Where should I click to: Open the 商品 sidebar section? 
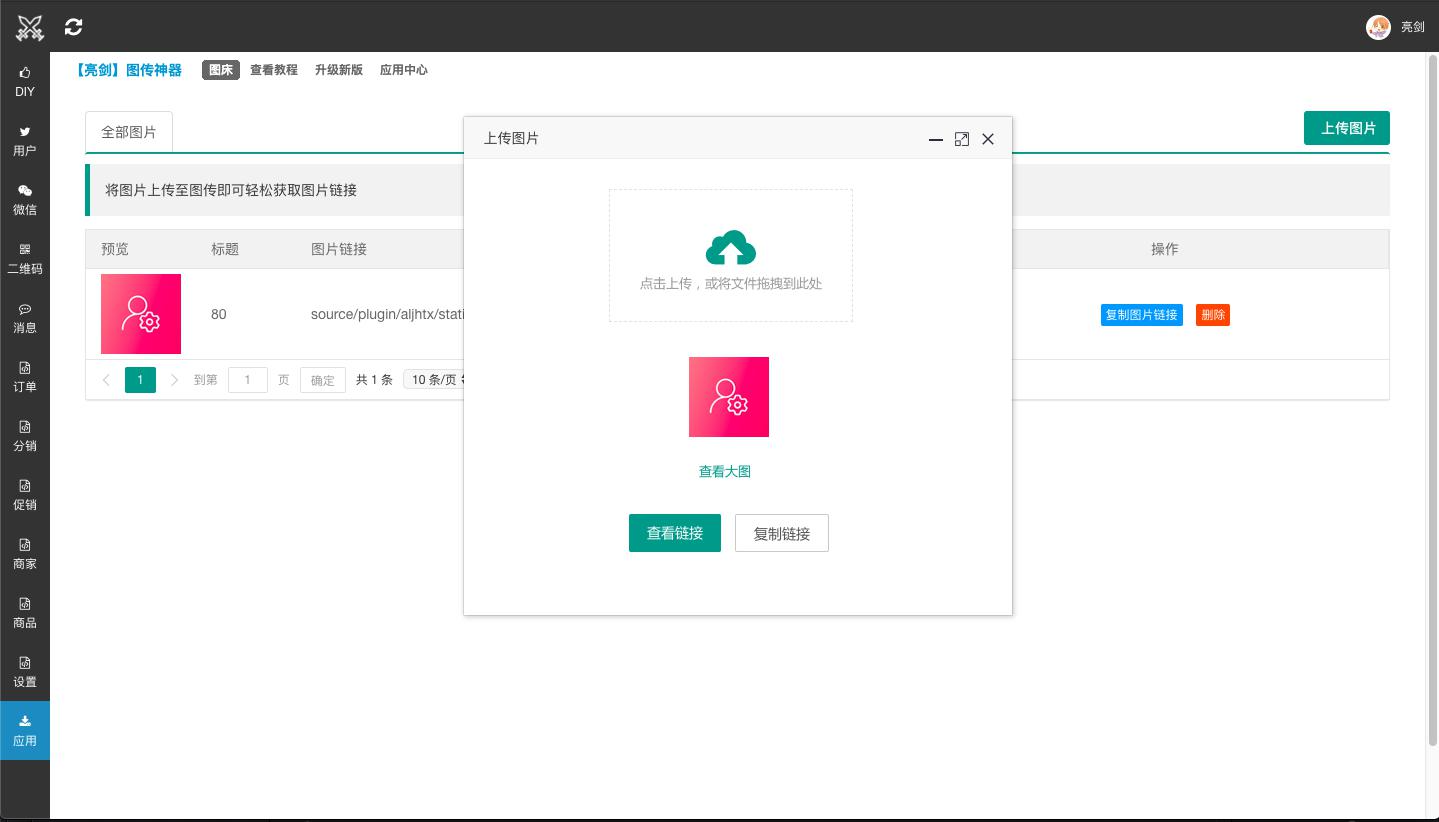(25, 613)
